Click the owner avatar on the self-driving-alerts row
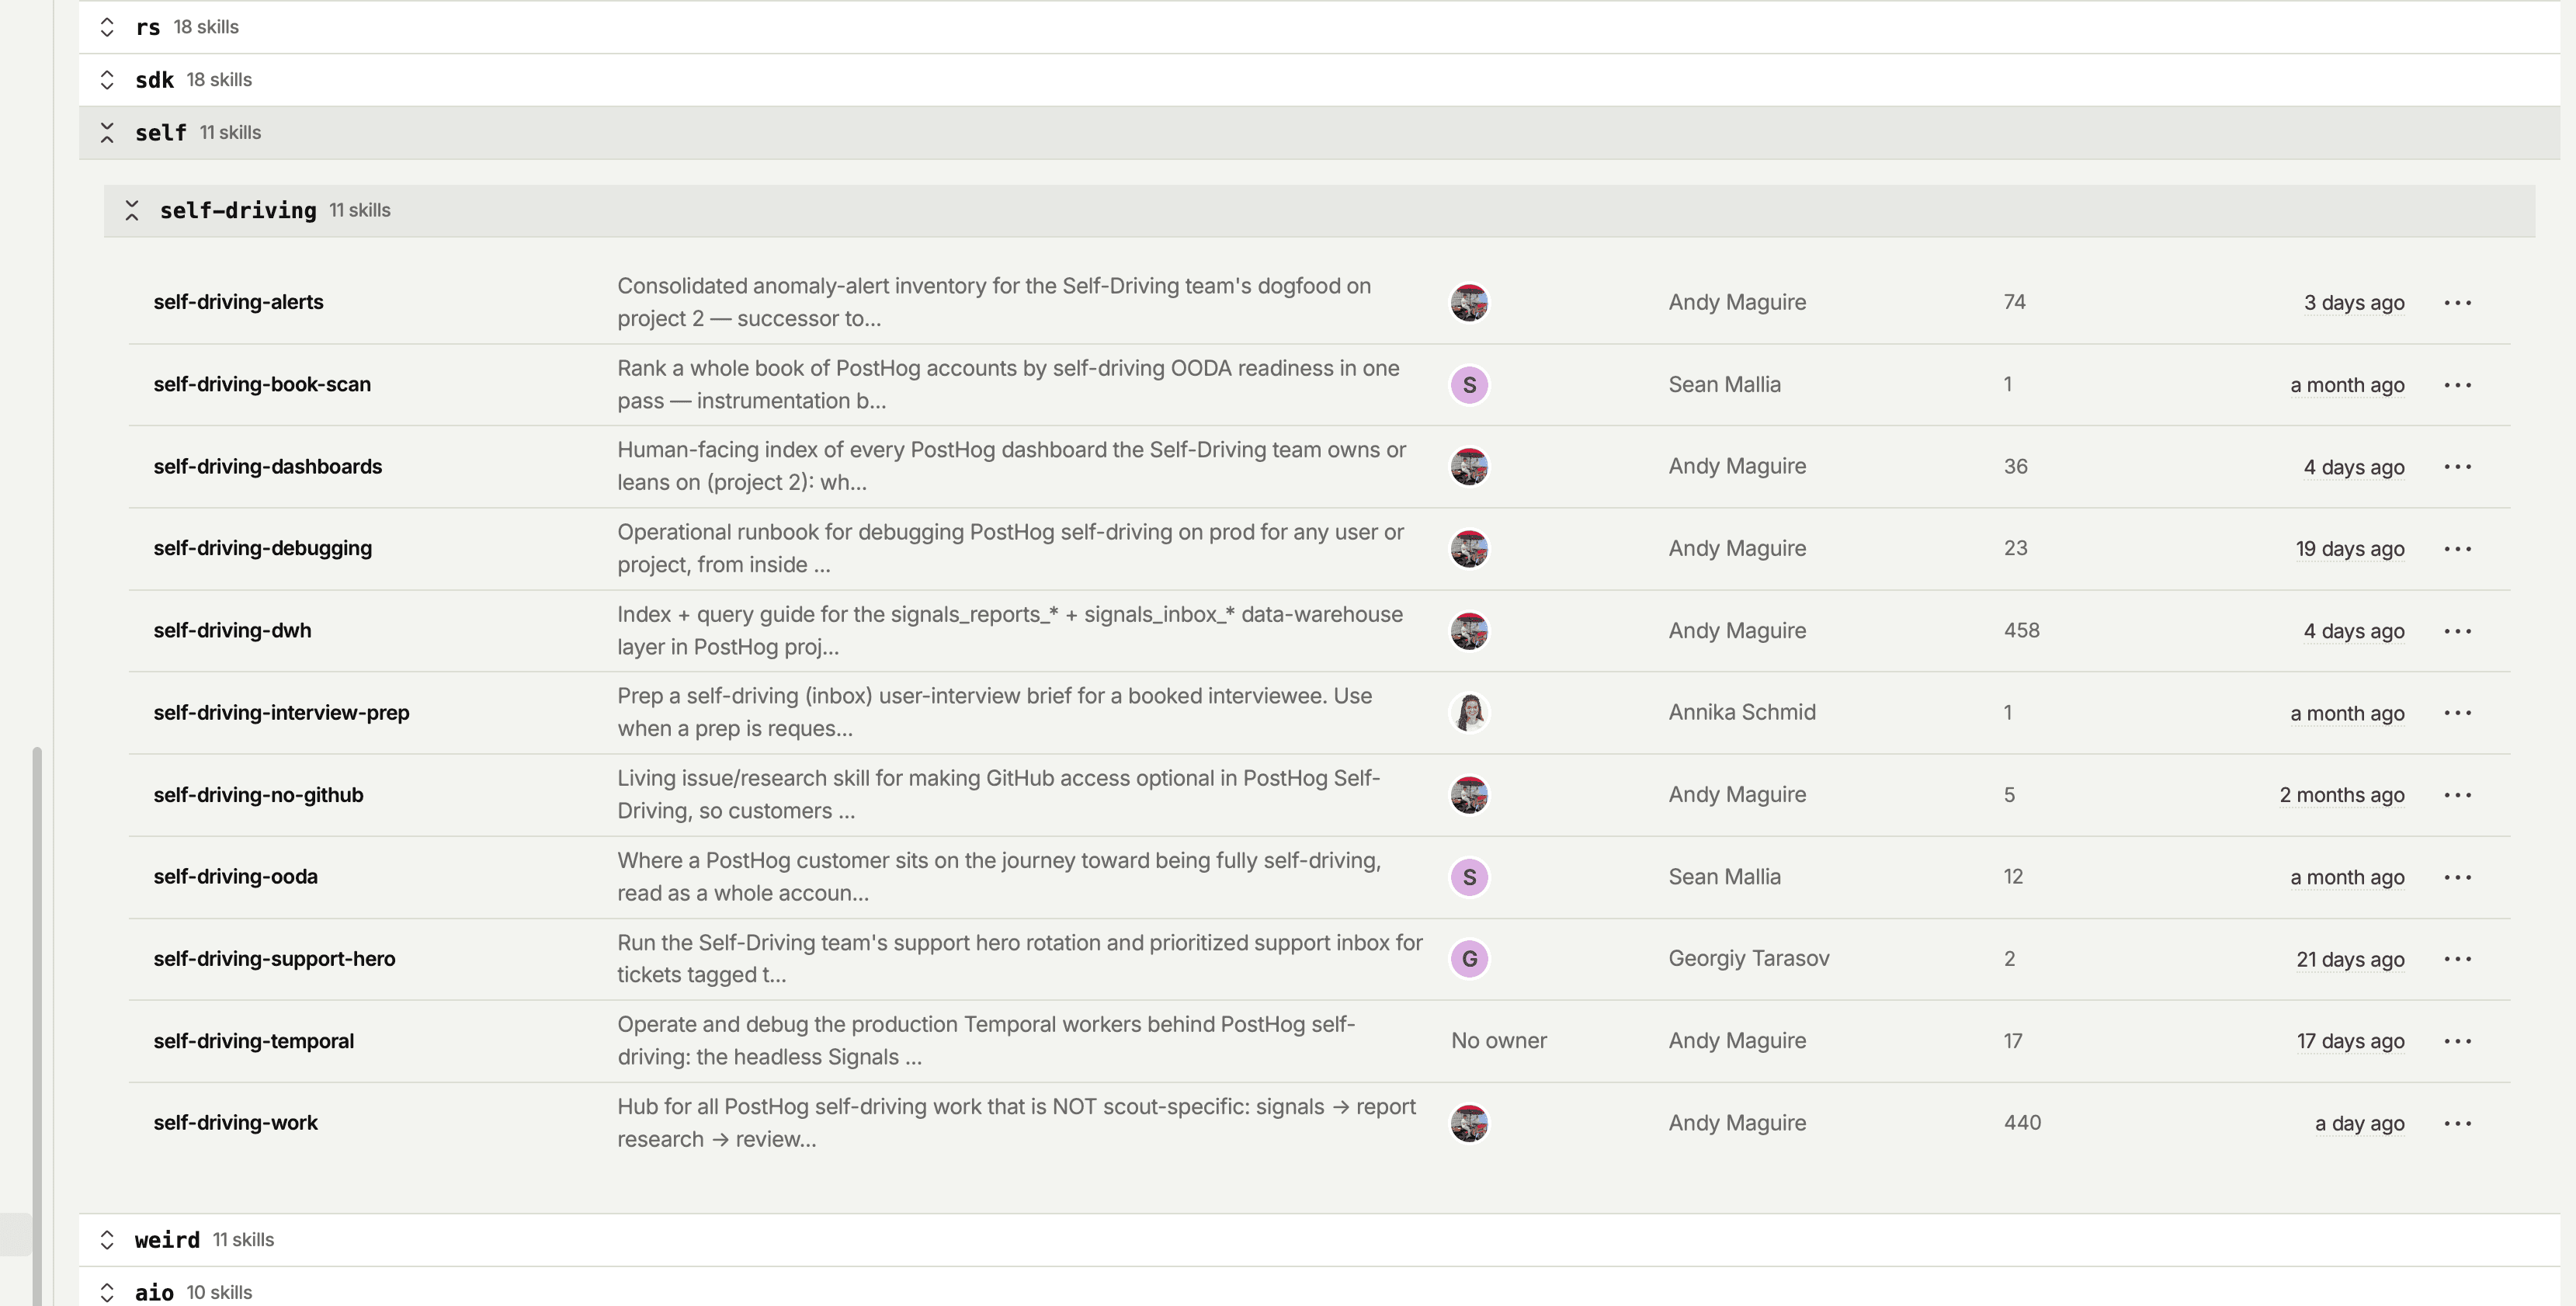The image size is (2576, 1306). click(x=1469, y=302)
